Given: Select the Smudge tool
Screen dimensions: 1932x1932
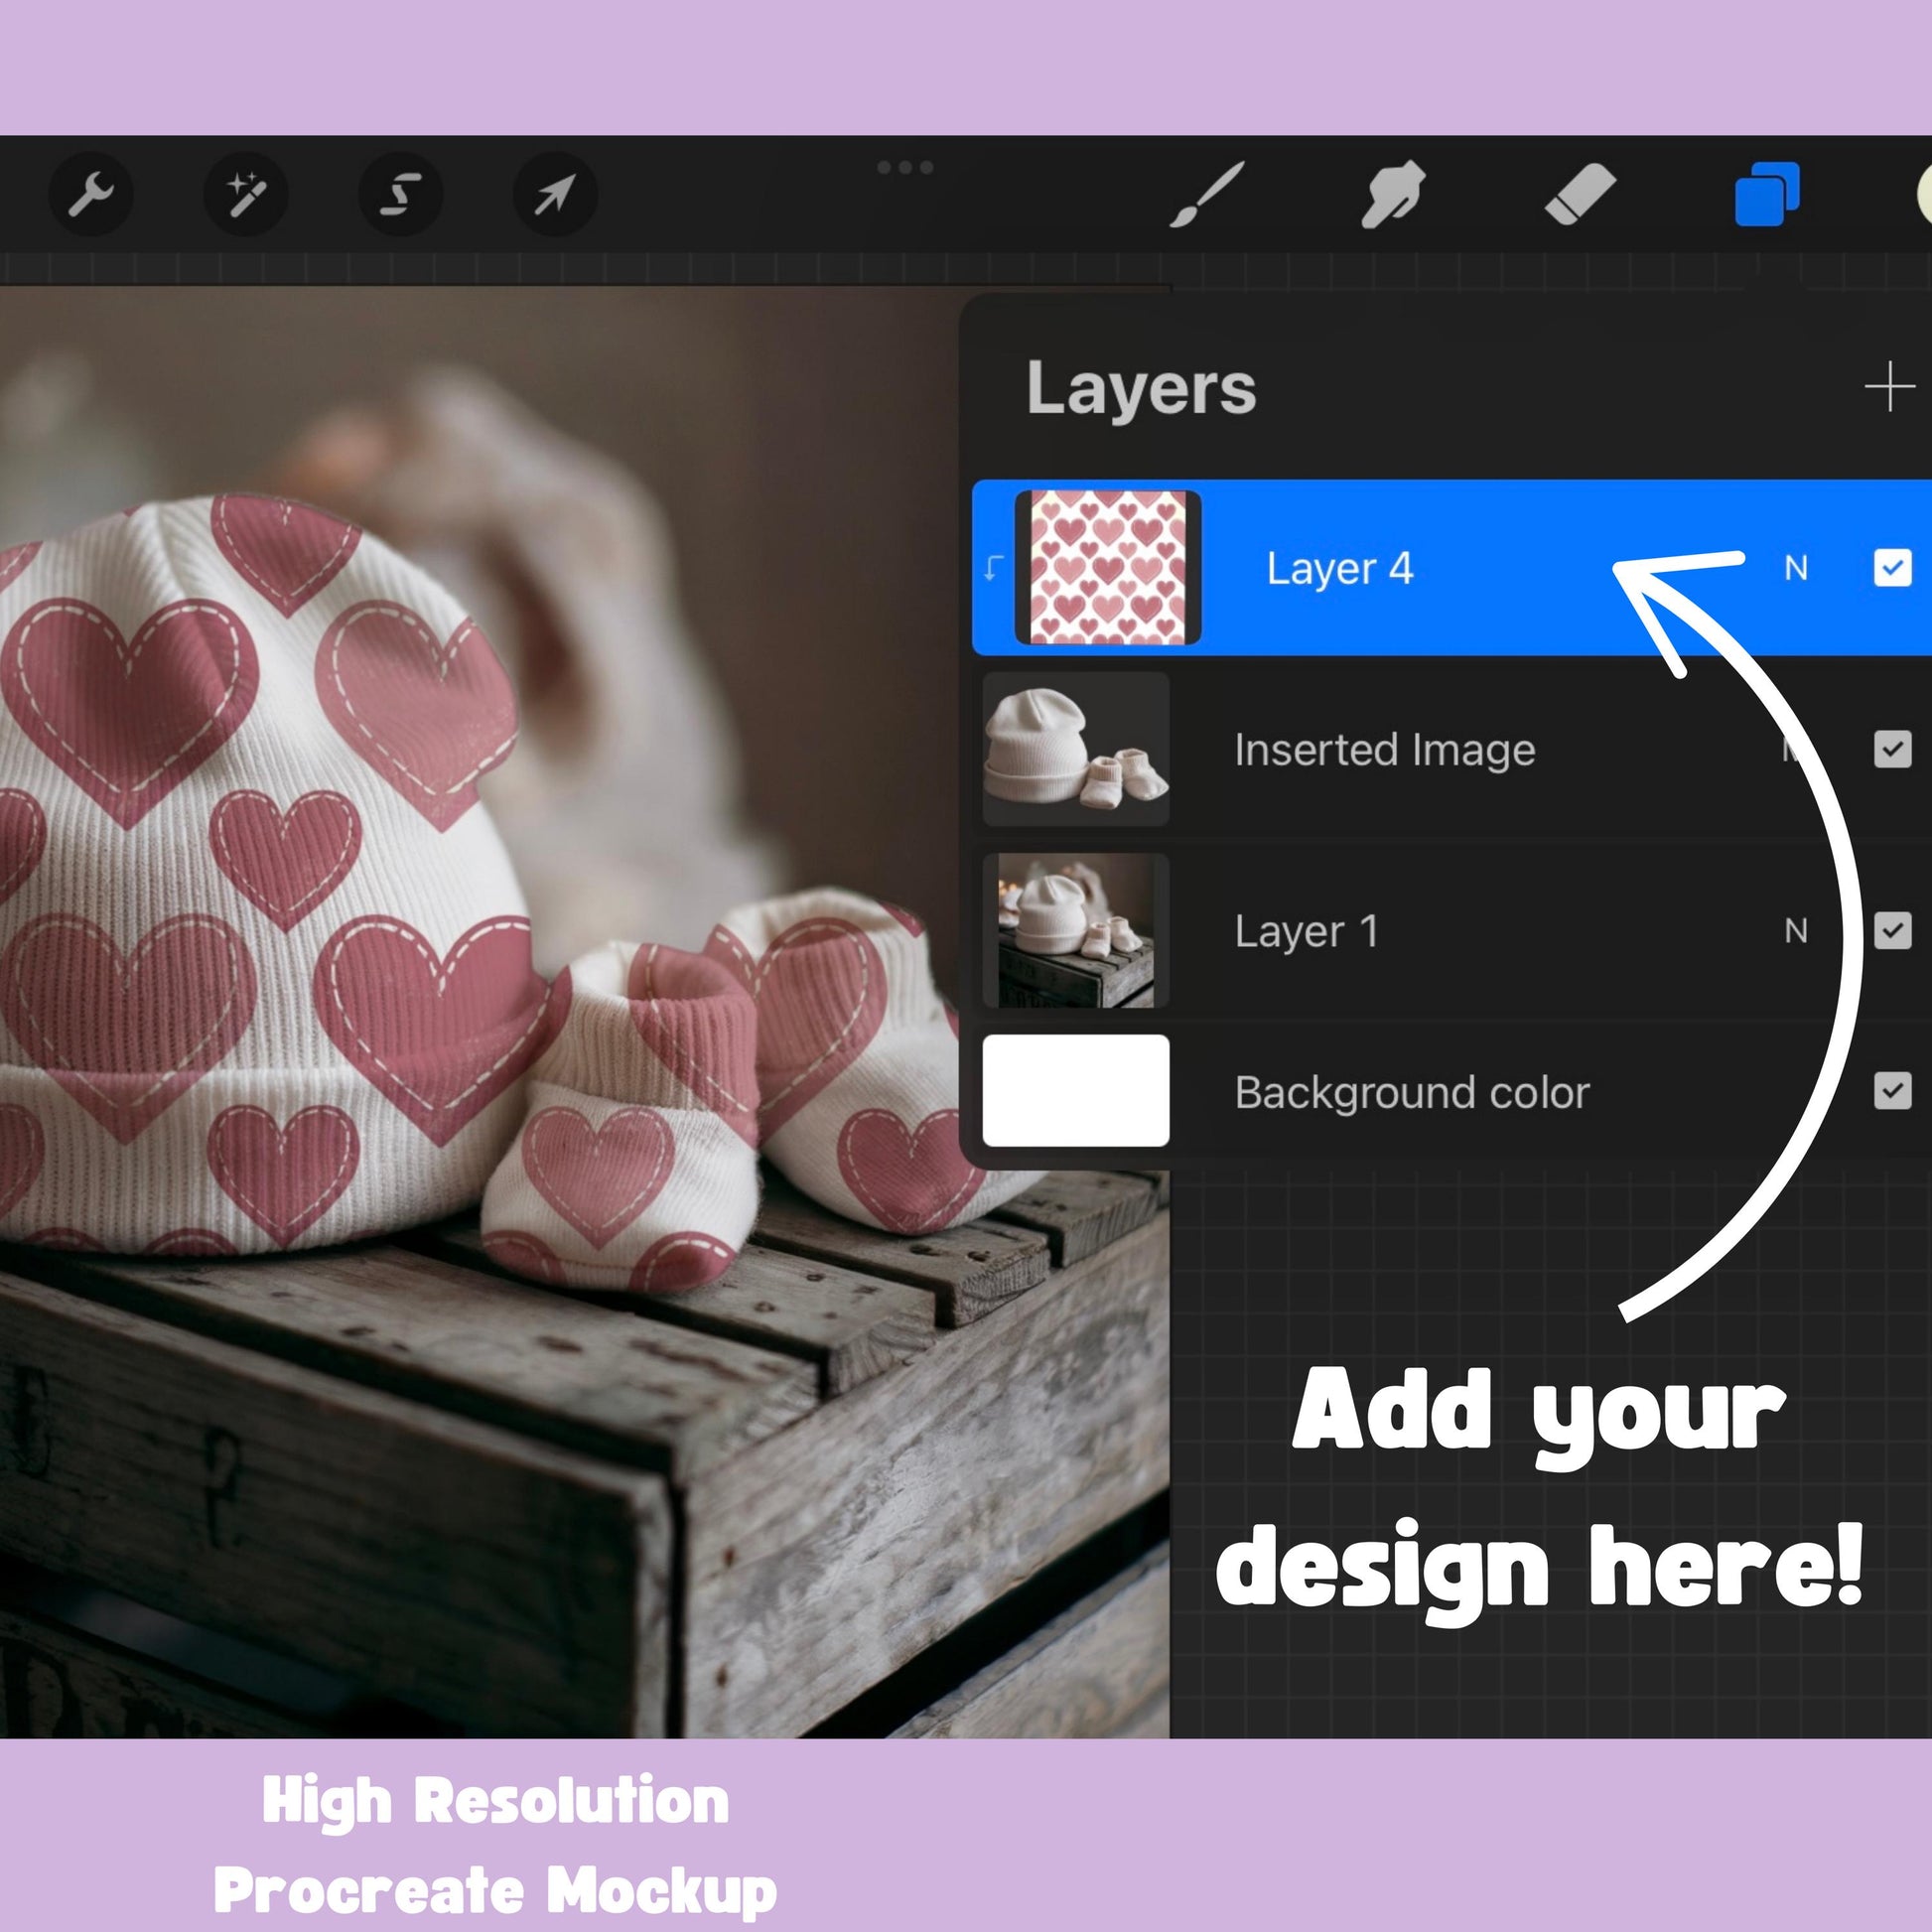Looking at the screenshot, I should (x=1393, y=194).
